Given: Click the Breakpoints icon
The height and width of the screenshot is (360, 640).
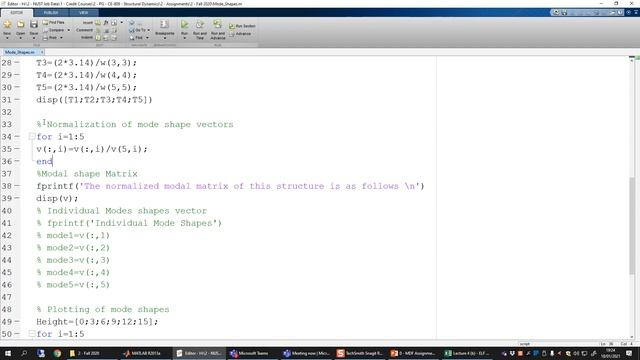Looking at the screenshot, I should 164,24.
